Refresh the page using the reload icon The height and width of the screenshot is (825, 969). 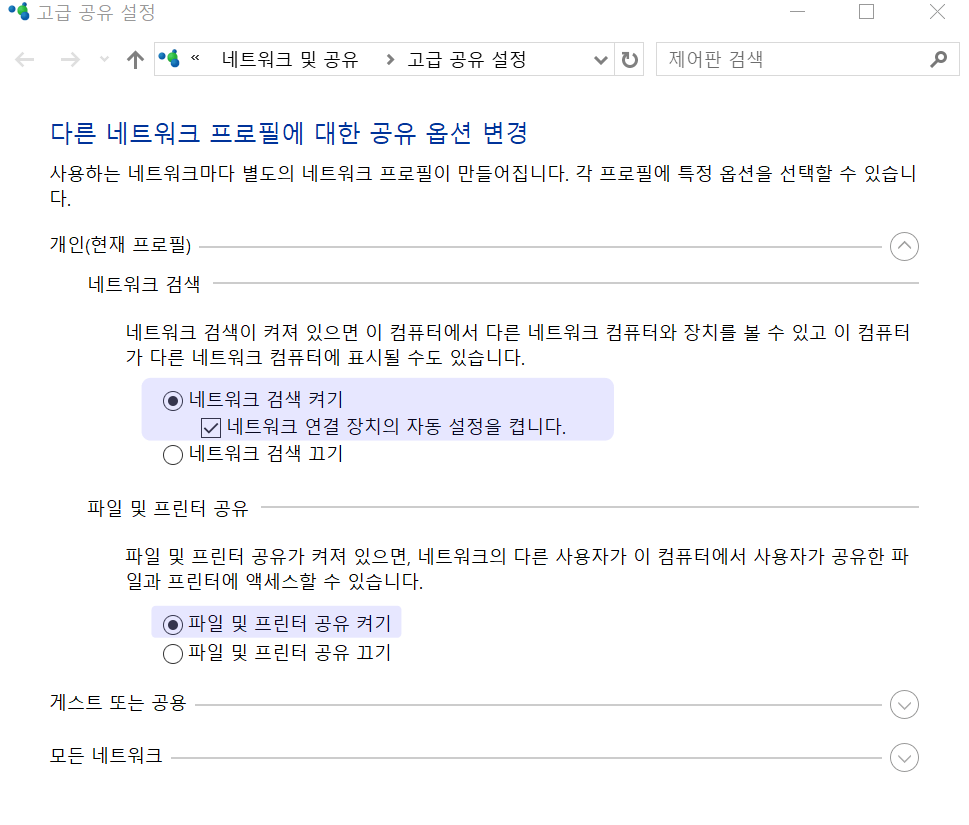pyautogui.click(x=629, y=60)
